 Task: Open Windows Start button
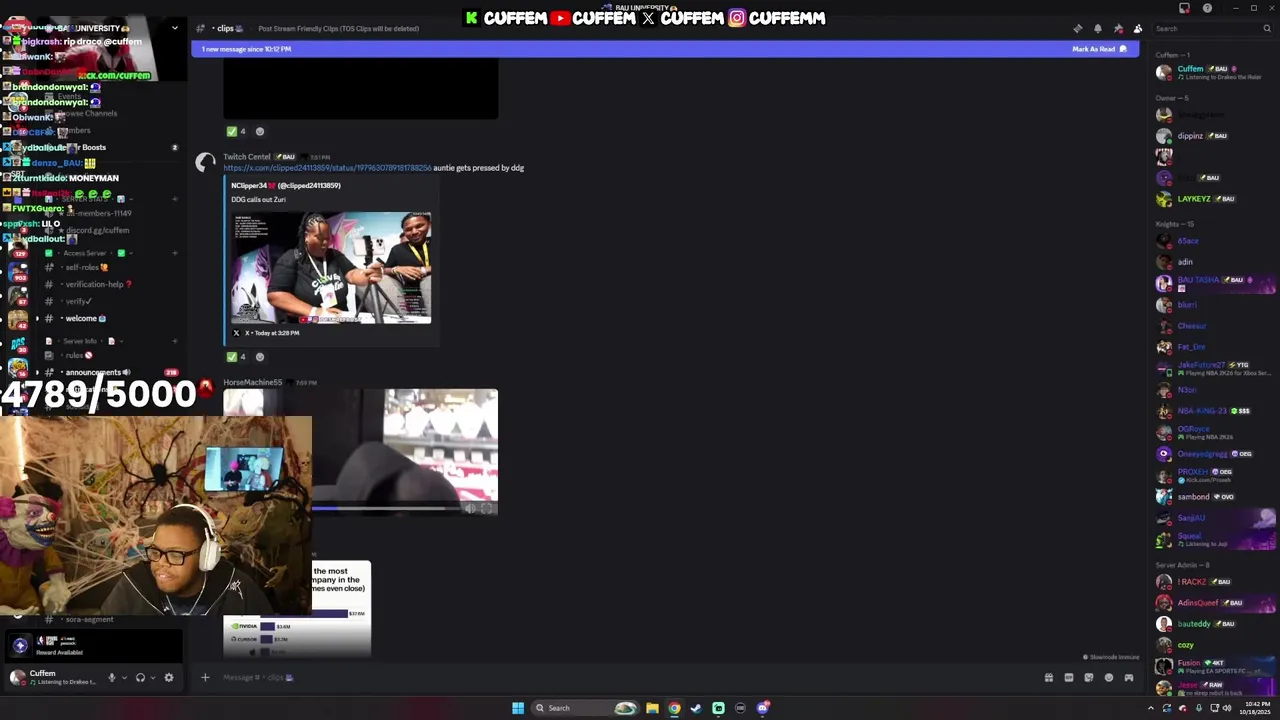[x=518, y=708]
